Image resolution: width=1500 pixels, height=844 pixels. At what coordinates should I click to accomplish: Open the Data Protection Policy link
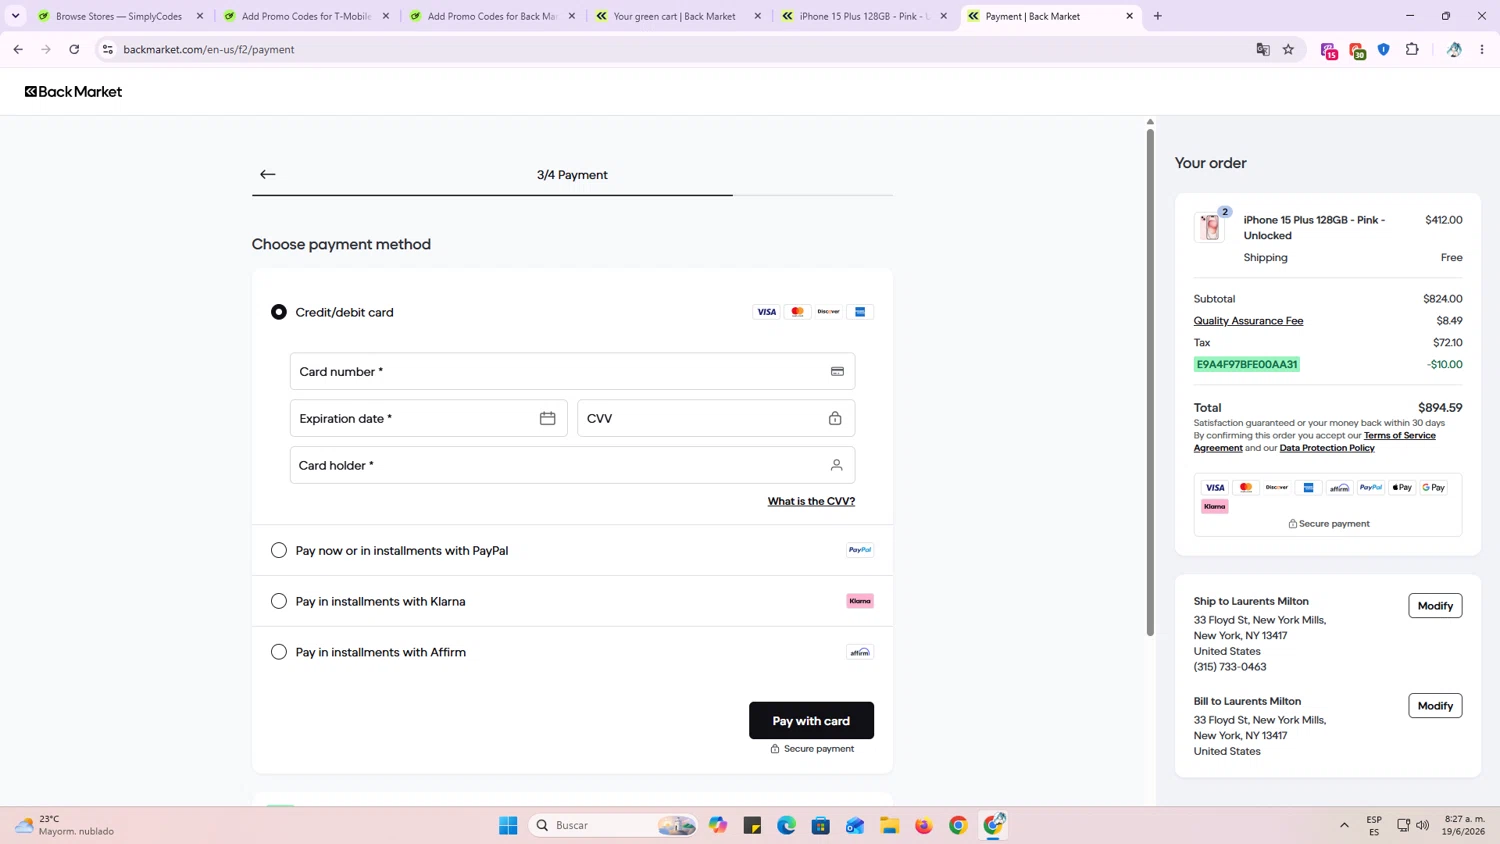pyautogui.click(x=1327, y=448)
